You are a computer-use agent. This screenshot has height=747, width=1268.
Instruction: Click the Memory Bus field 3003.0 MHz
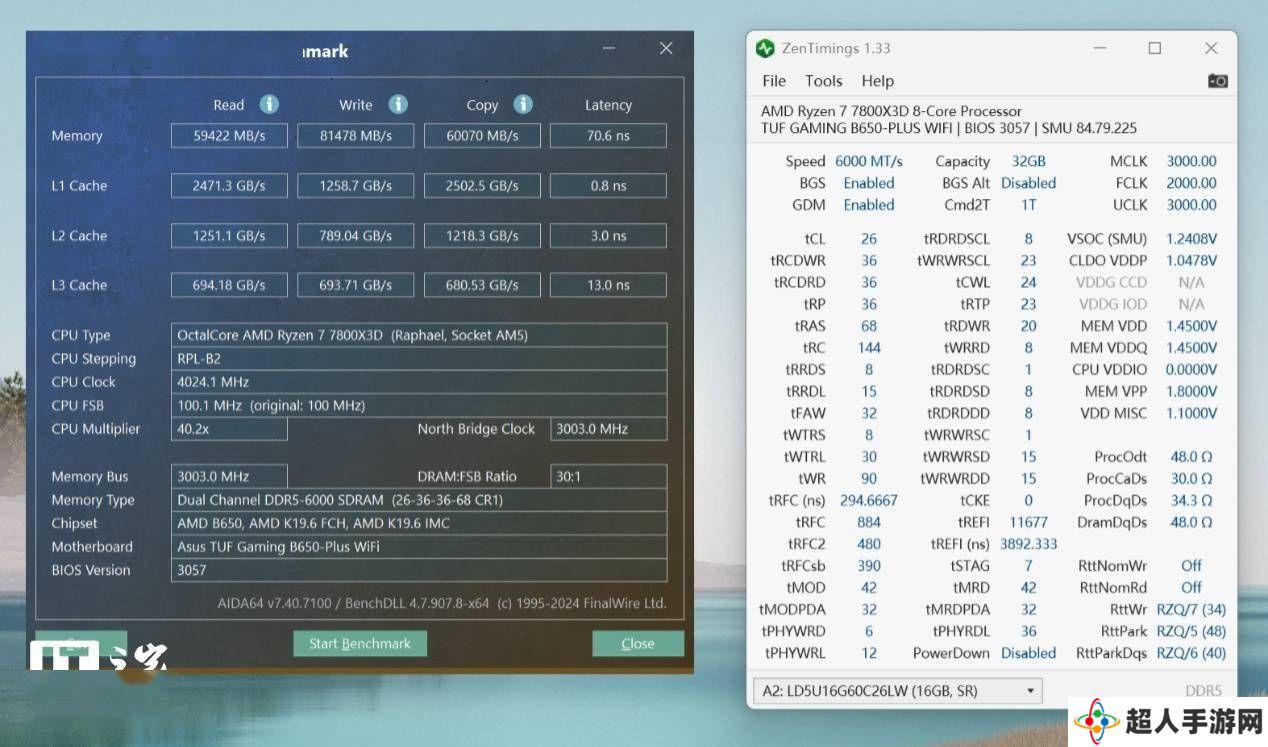pos(229,477)
